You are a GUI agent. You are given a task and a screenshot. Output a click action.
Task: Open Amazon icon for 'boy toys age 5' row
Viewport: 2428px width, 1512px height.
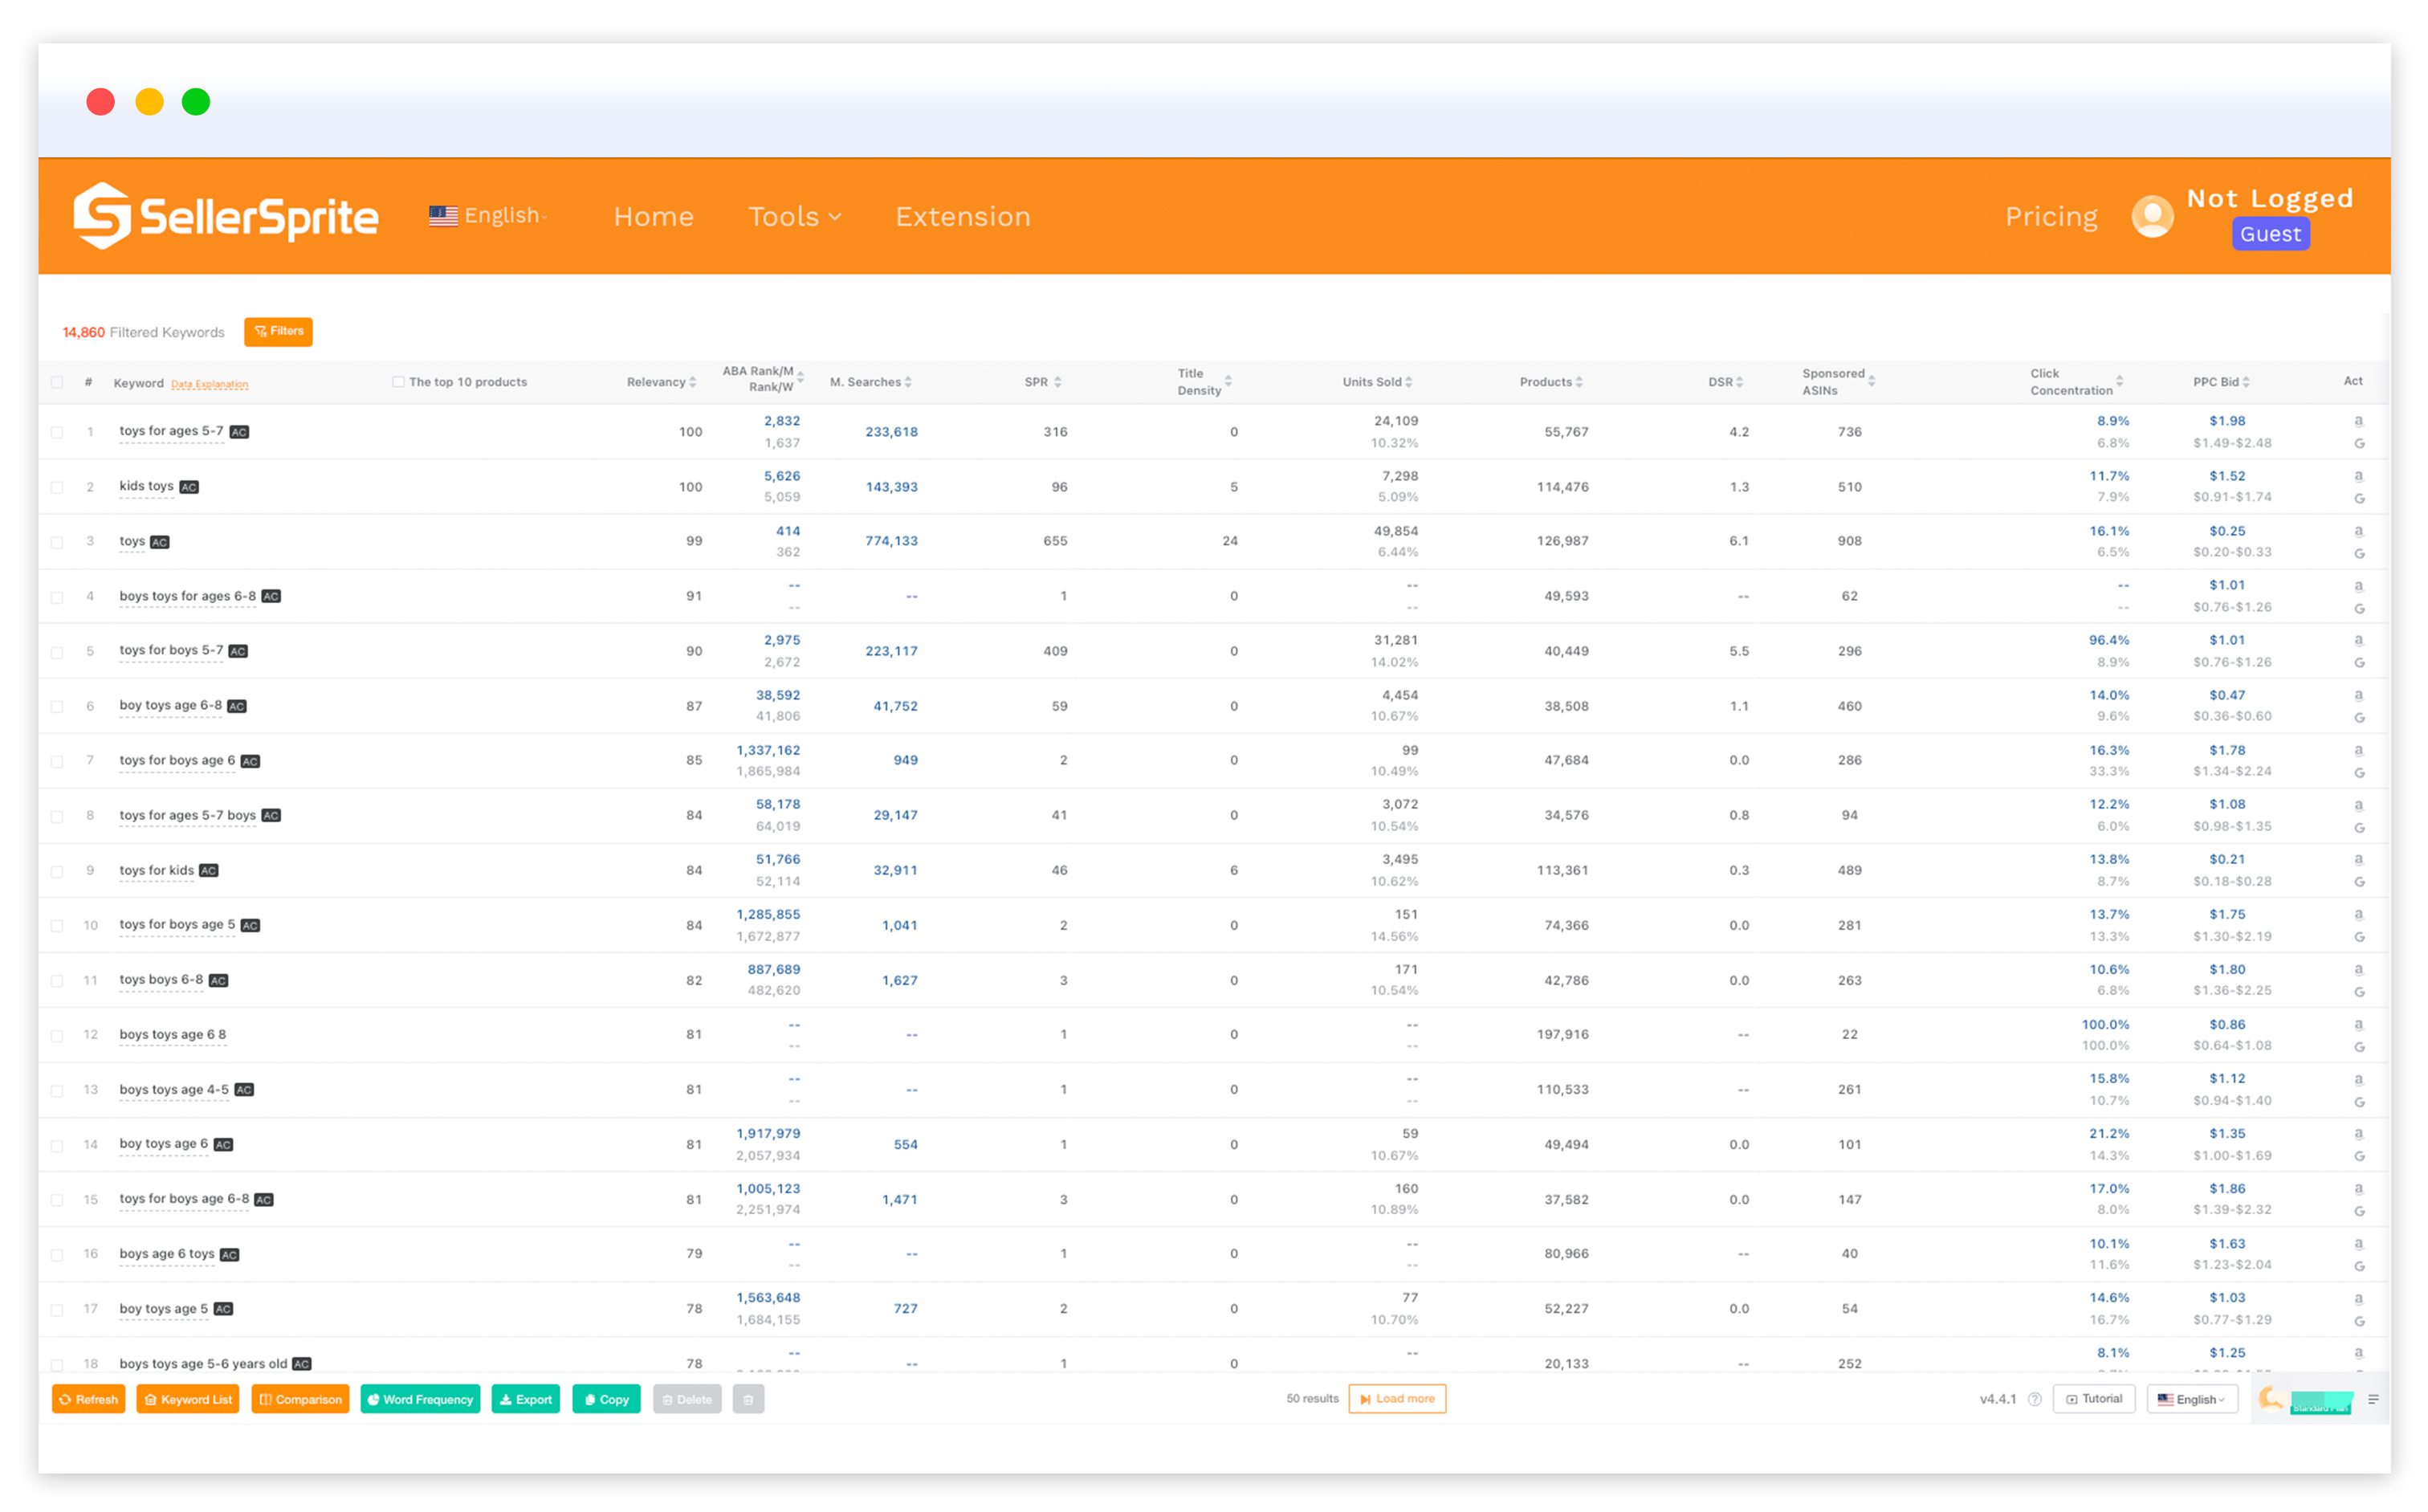pyautogui.click(x=2358, y=1298)
